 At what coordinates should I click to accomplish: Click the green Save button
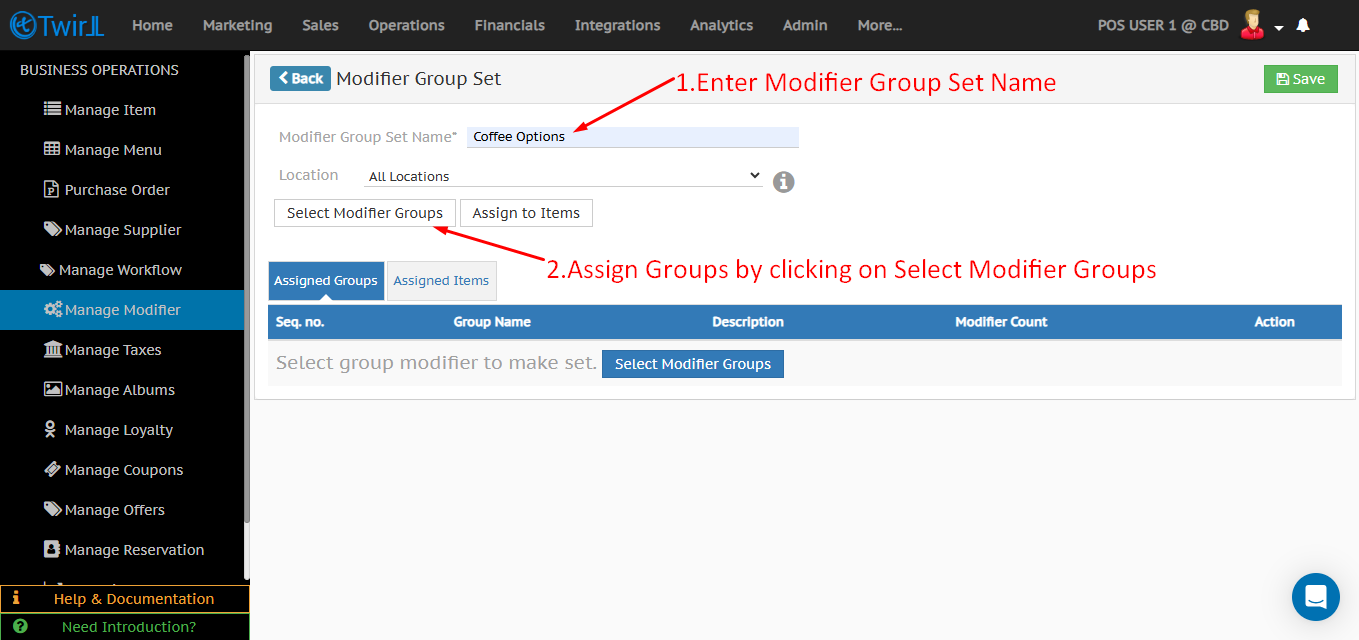pyautogui.click(x=1300, y=79)
